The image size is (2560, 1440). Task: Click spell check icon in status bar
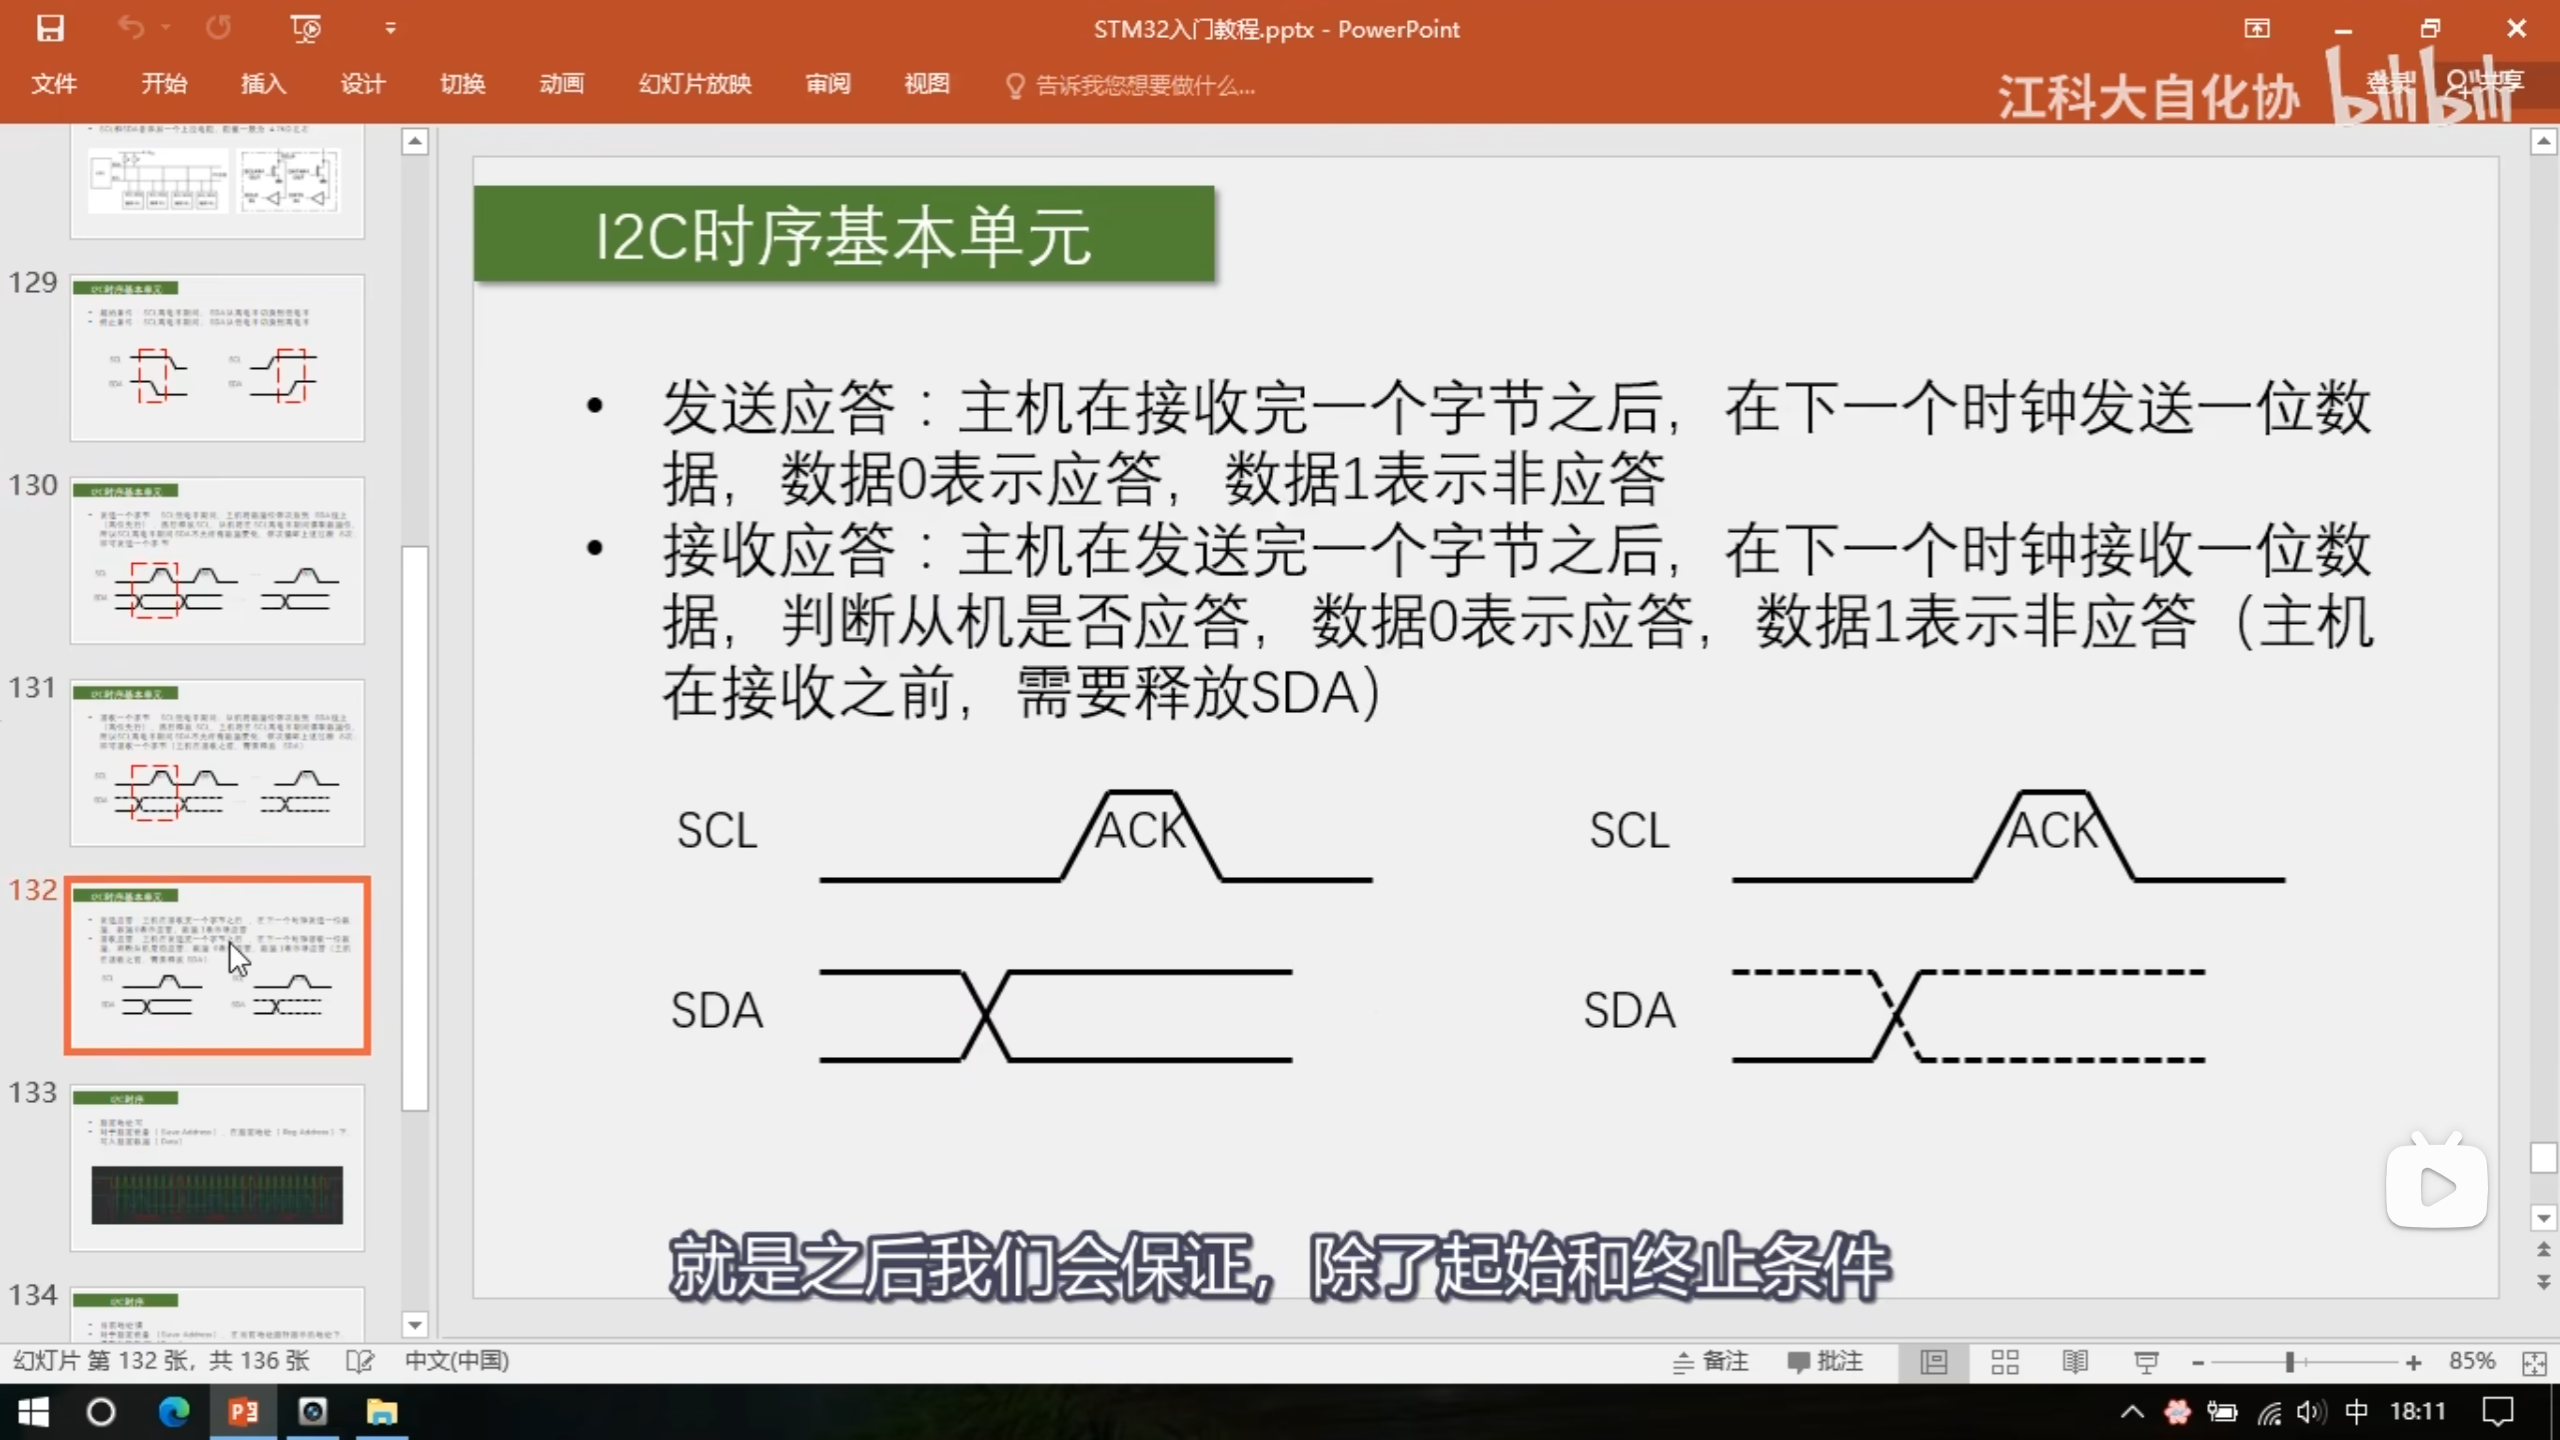pos(359,1361)
